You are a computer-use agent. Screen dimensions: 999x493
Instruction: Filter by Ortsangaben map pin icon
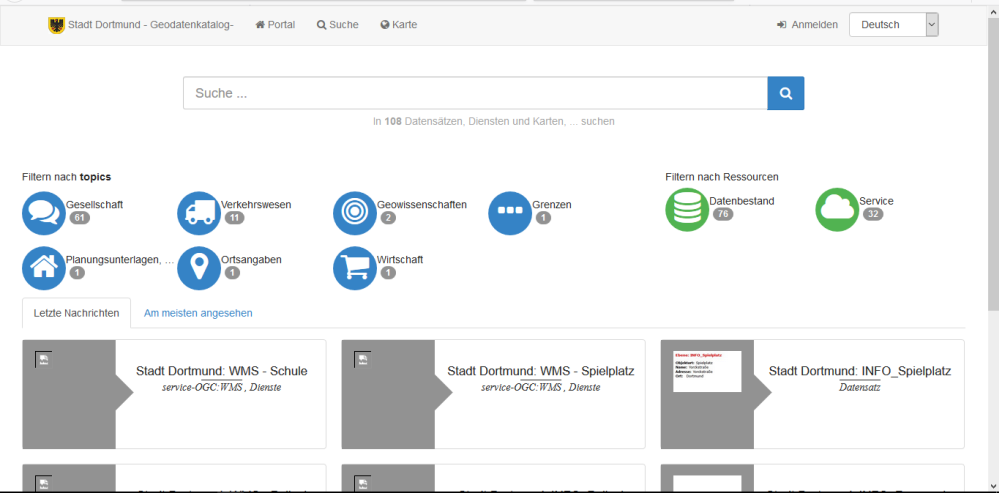coord(199,268)
